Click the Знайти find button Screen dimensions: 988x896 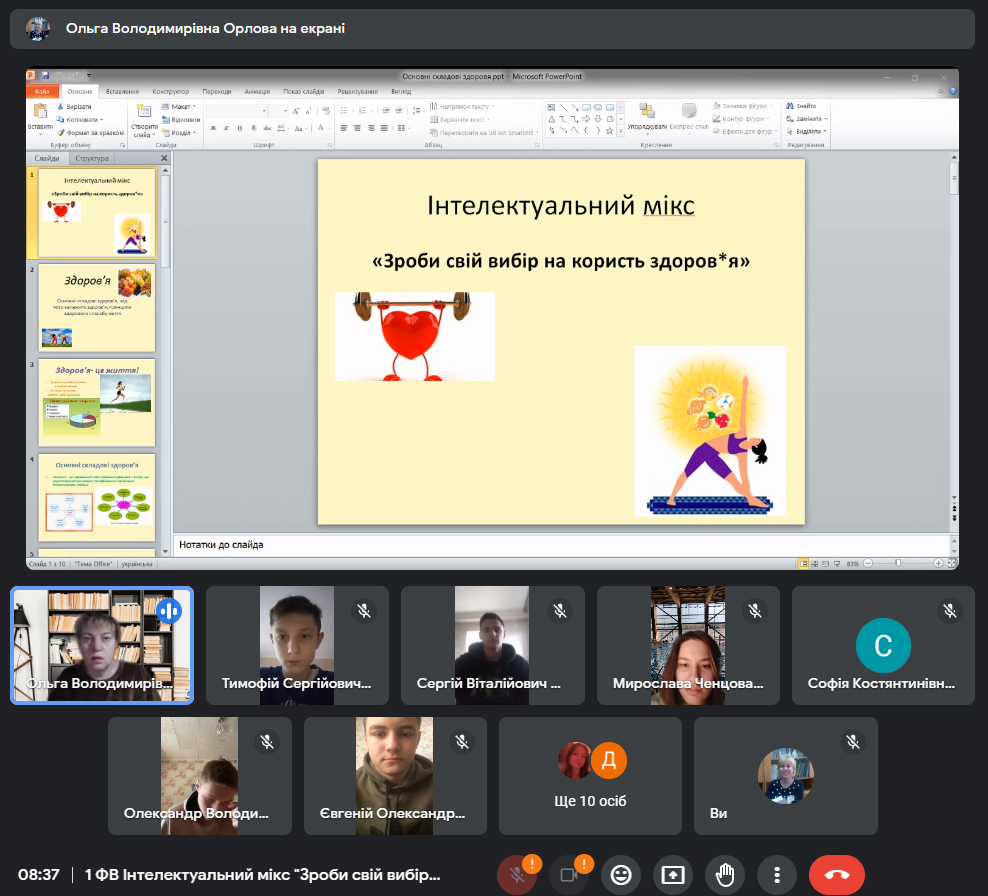802,106
